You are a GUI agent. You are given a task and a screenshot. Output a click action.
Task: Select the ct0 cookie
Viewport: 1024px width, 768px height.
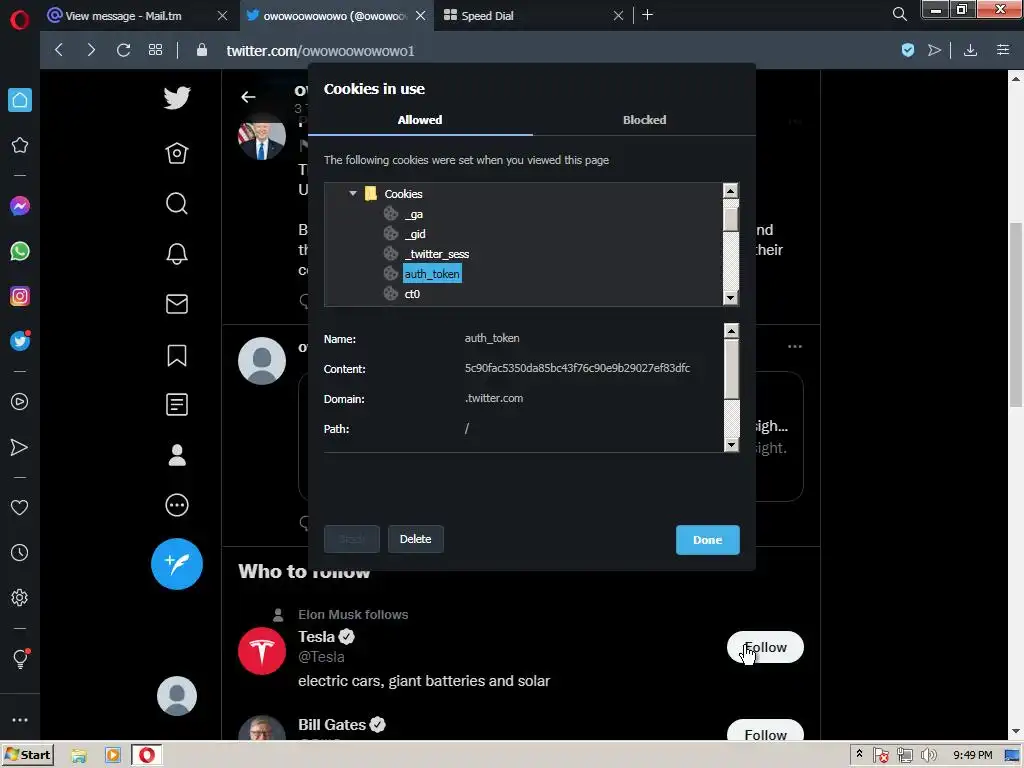coord(412,294)
